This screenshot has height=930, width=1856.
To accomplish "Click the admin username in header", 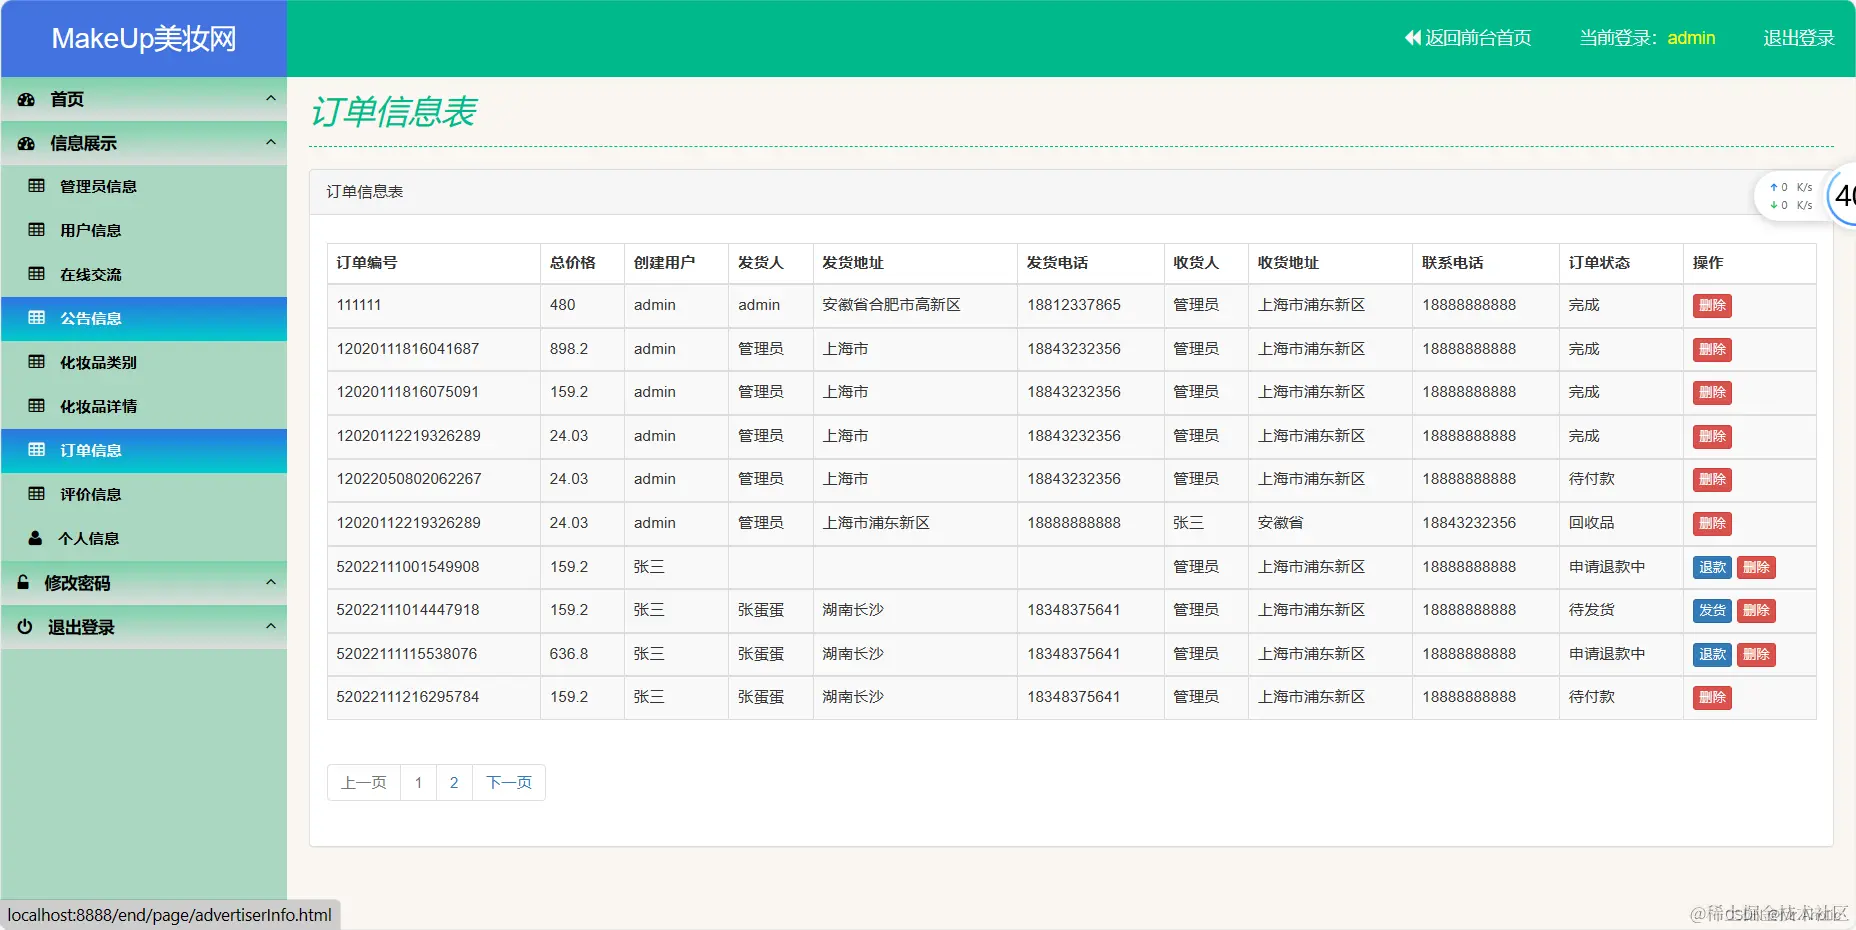I will tap(1691, 38).
